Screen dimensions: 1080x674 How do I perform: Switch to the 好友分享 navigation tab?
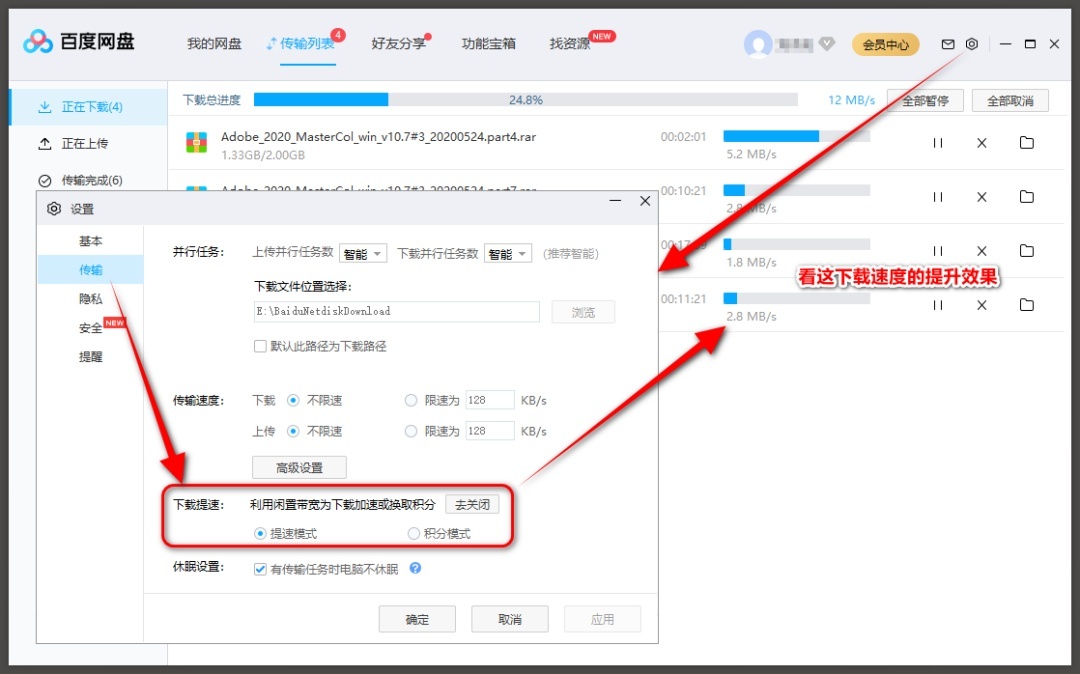coord(399,44)
